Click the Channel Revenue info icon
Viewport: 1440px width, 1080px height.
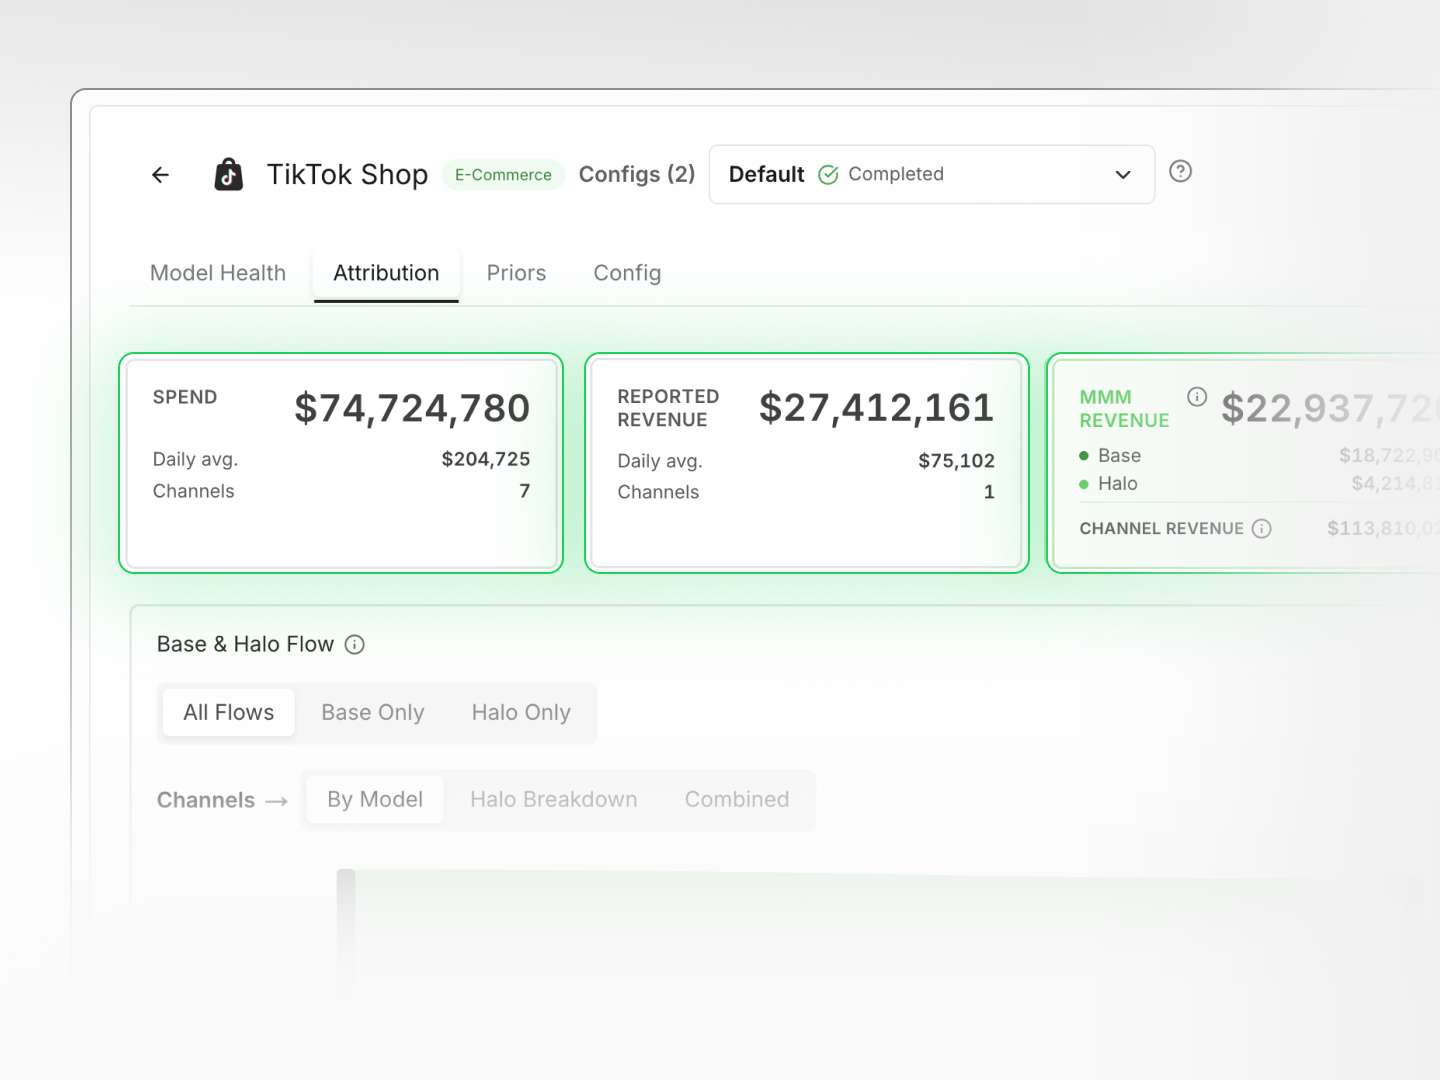pyautogui.click(x=1262, y=529)
